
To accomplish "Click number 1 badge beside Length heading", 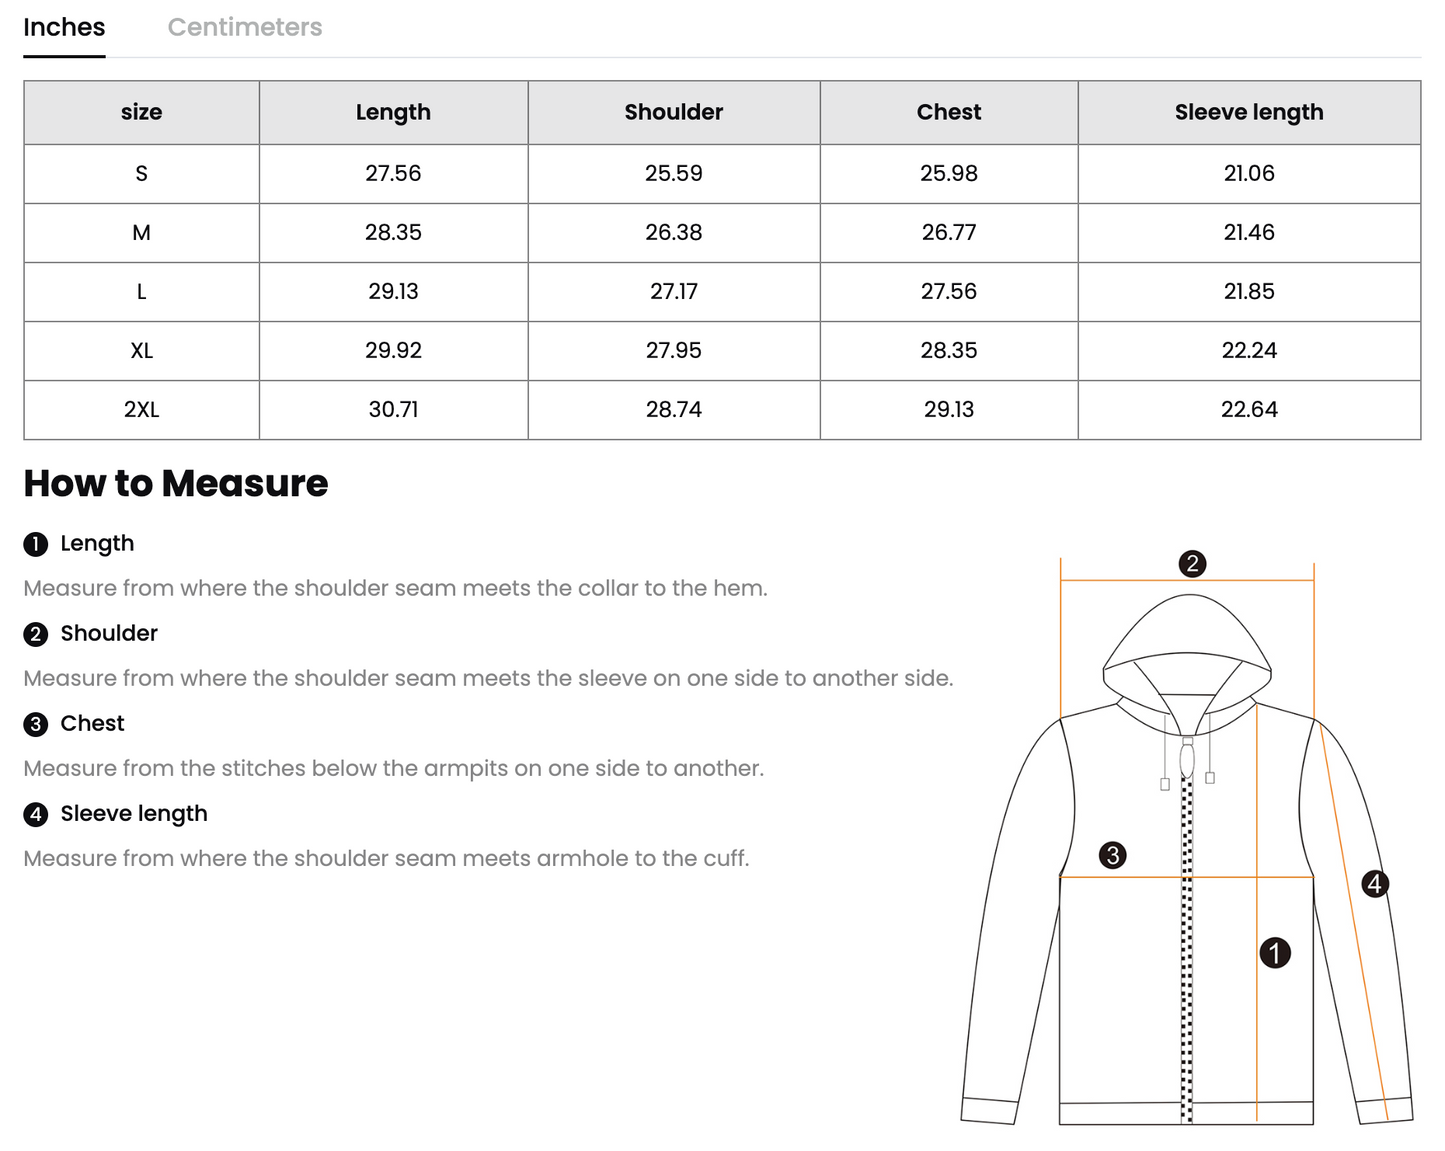I will pos(36,544).
